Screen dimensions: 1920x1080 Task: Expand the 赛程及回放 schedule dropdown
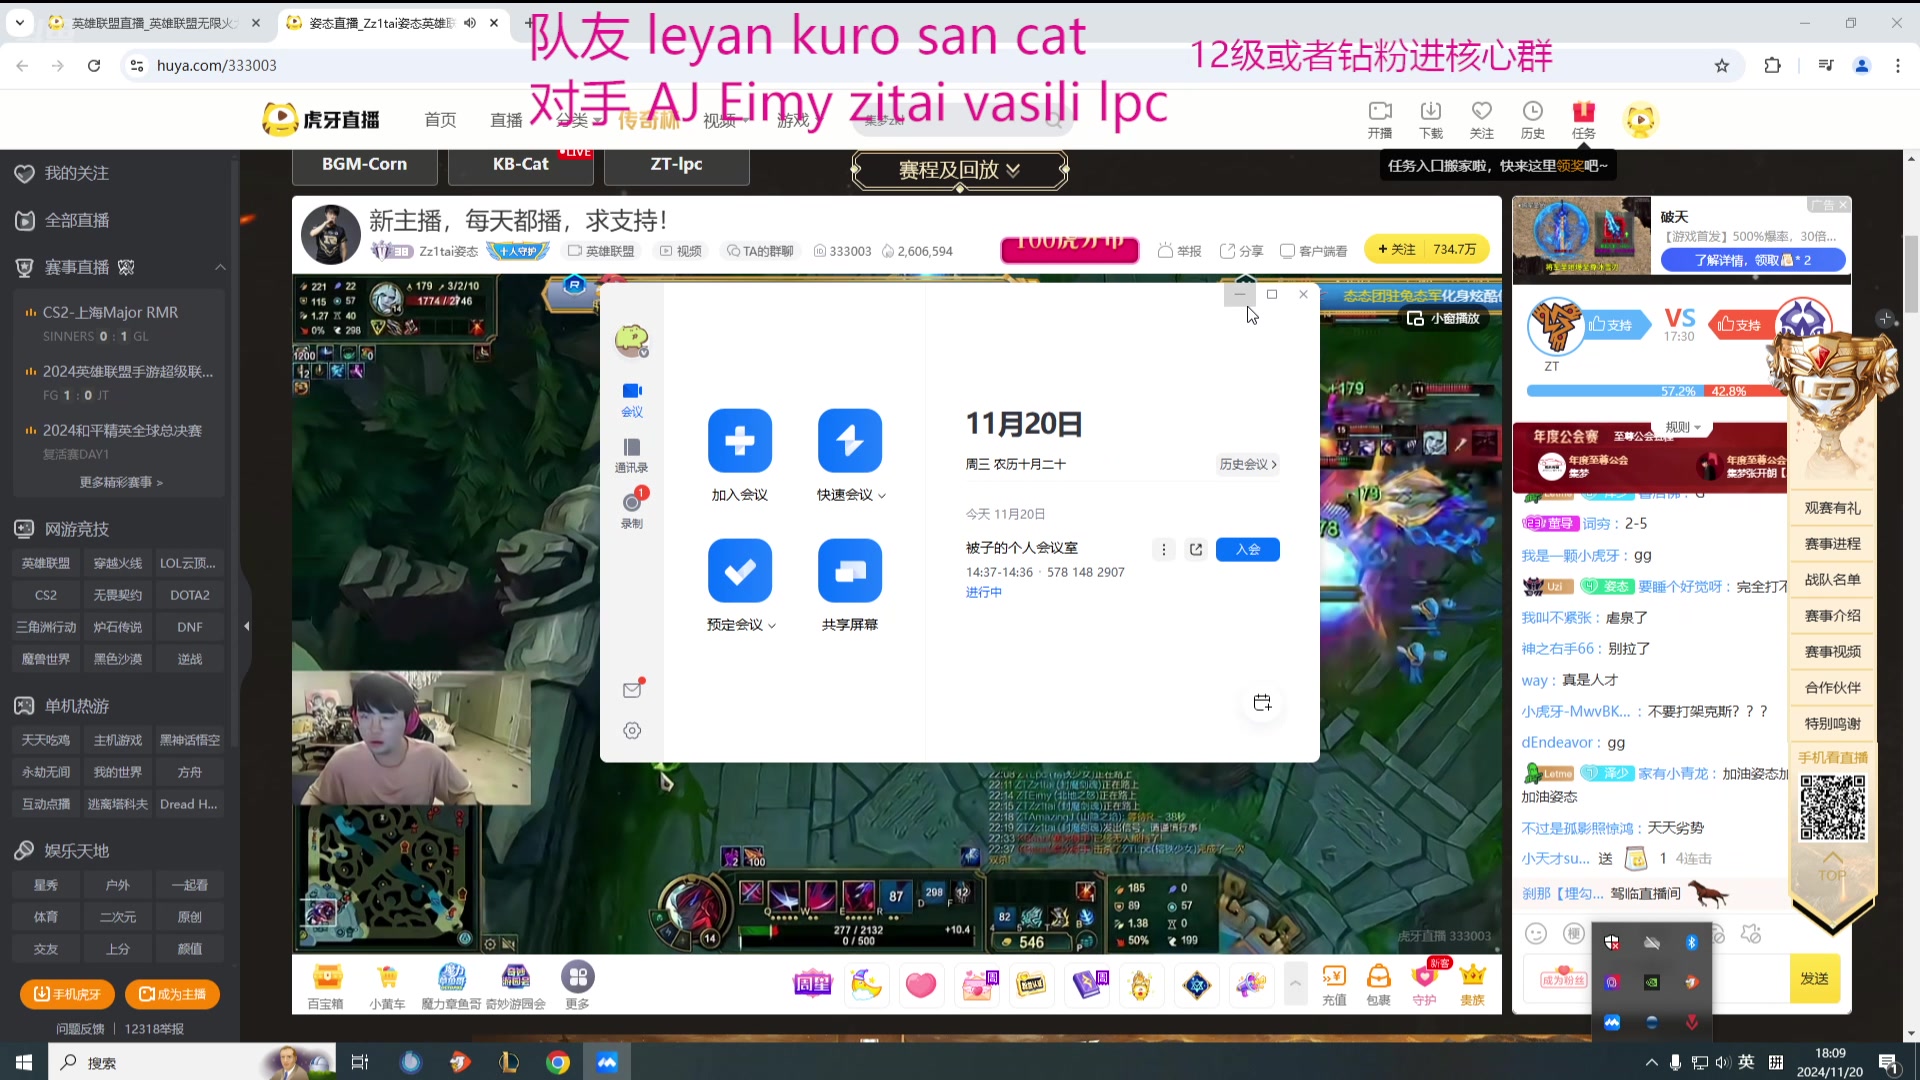pos(959,170)
